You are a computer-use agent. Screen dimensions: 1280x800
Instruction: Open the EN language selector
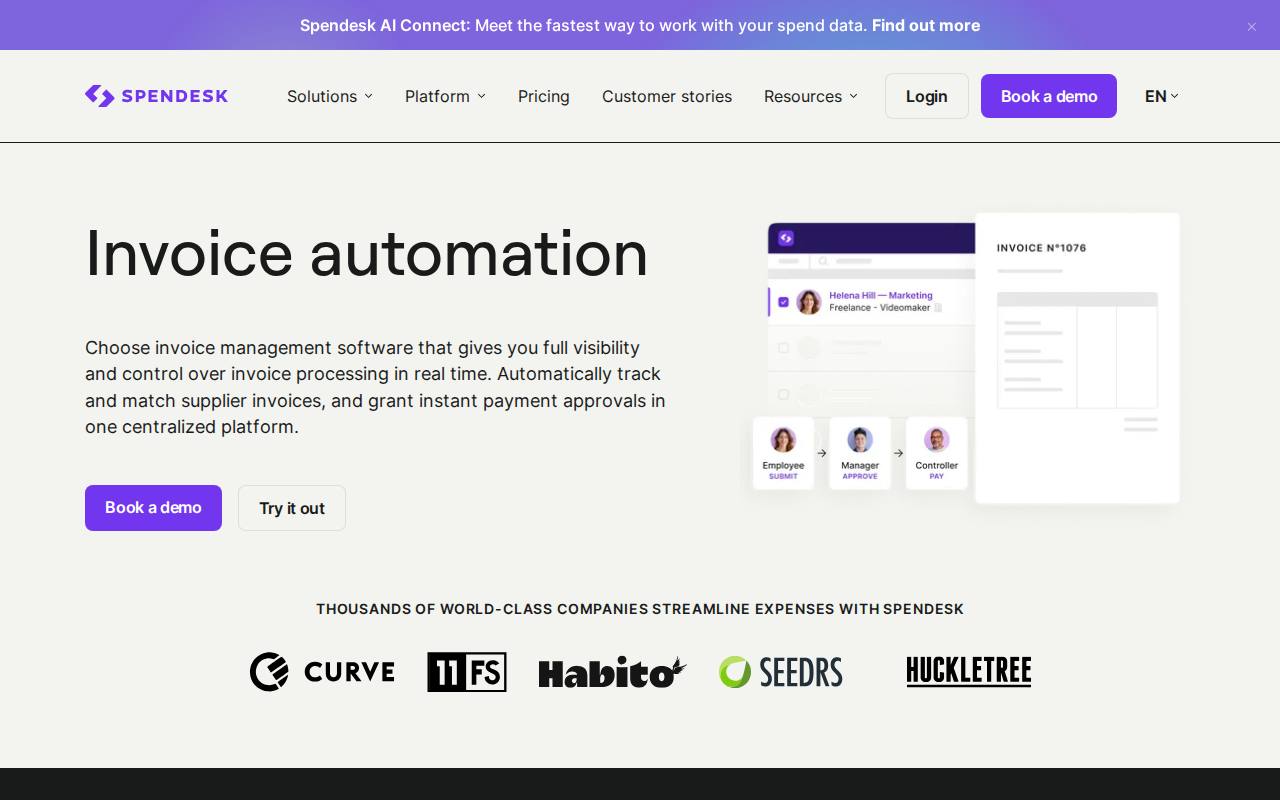[x=1162, y=96]
